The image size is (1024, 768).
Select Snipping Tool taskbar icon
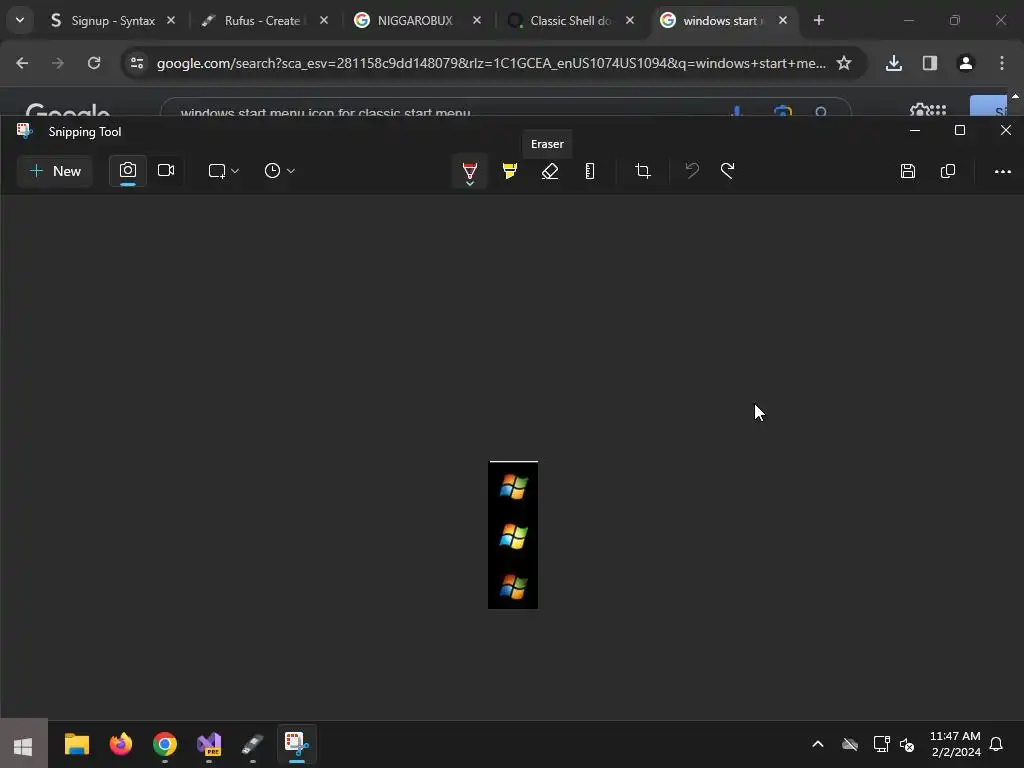297,744
